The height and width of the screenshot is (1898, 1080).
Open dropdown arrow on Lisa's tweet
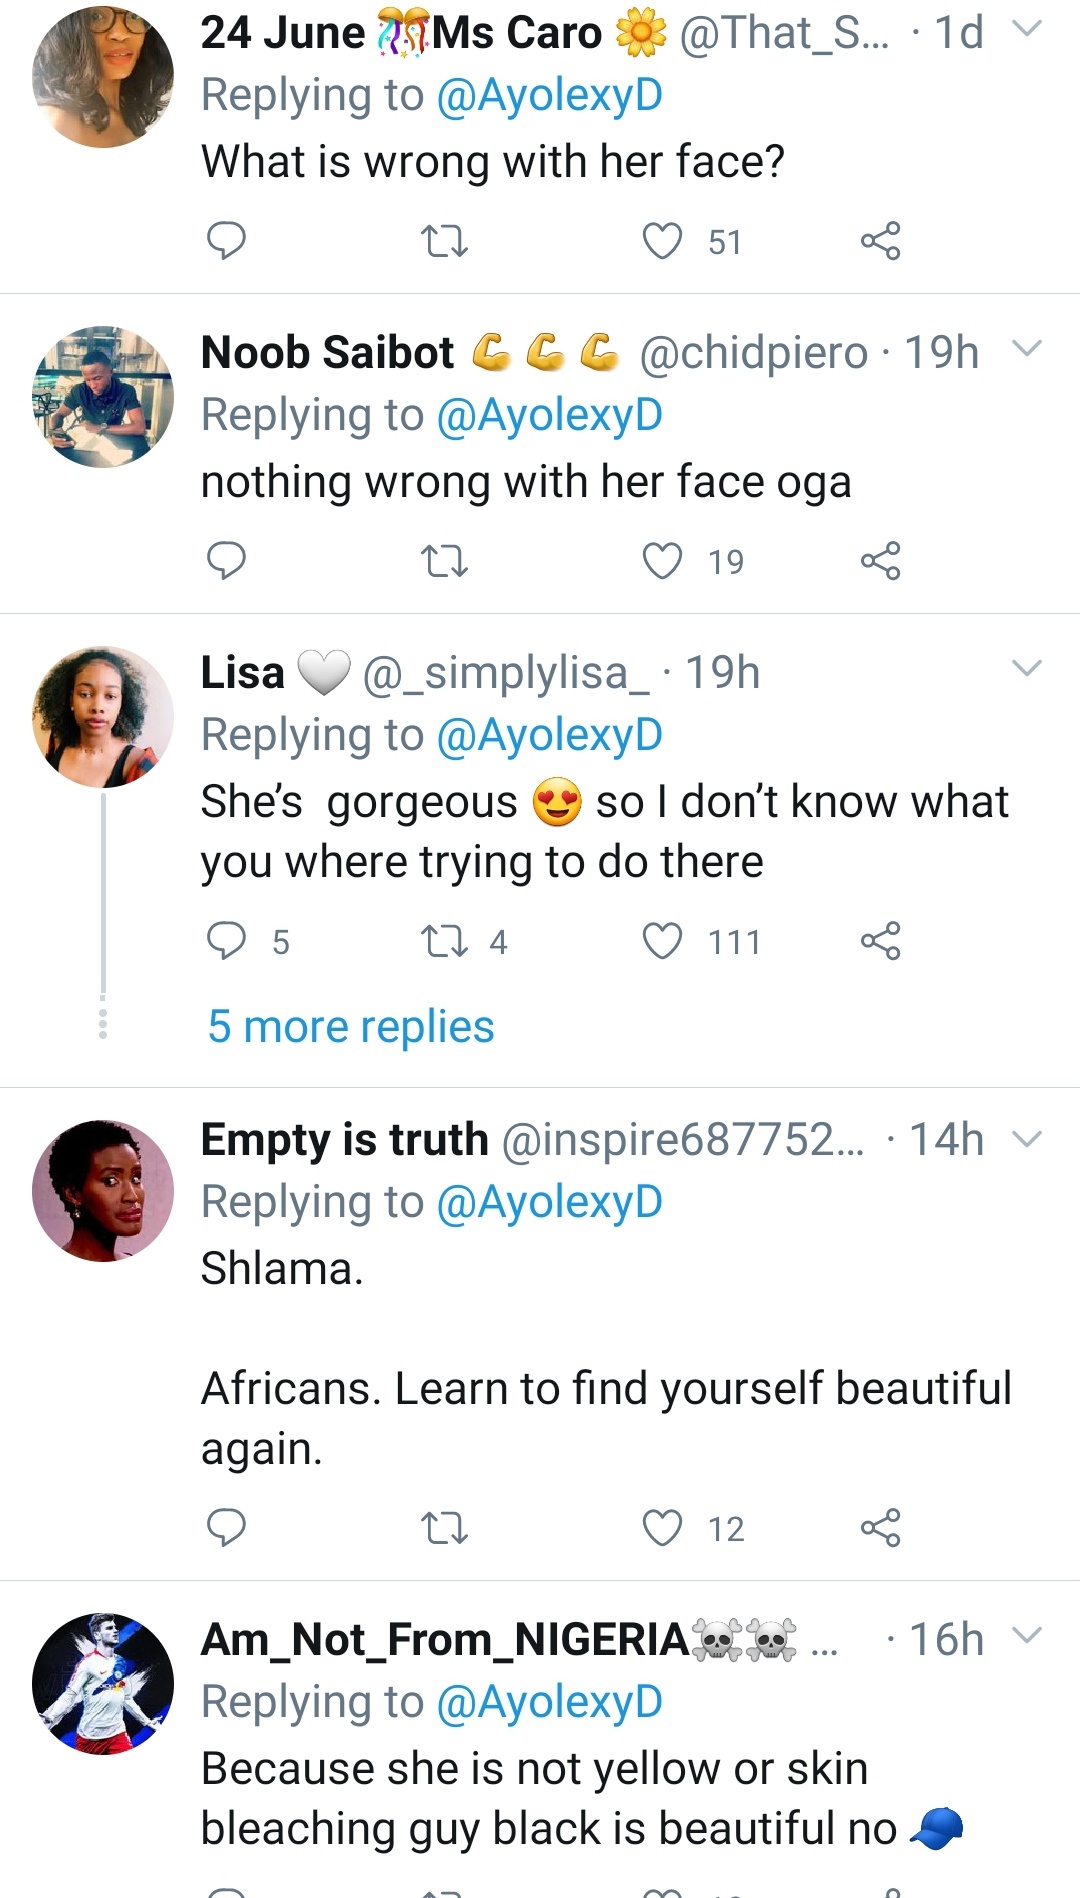tap(1027, 668)
